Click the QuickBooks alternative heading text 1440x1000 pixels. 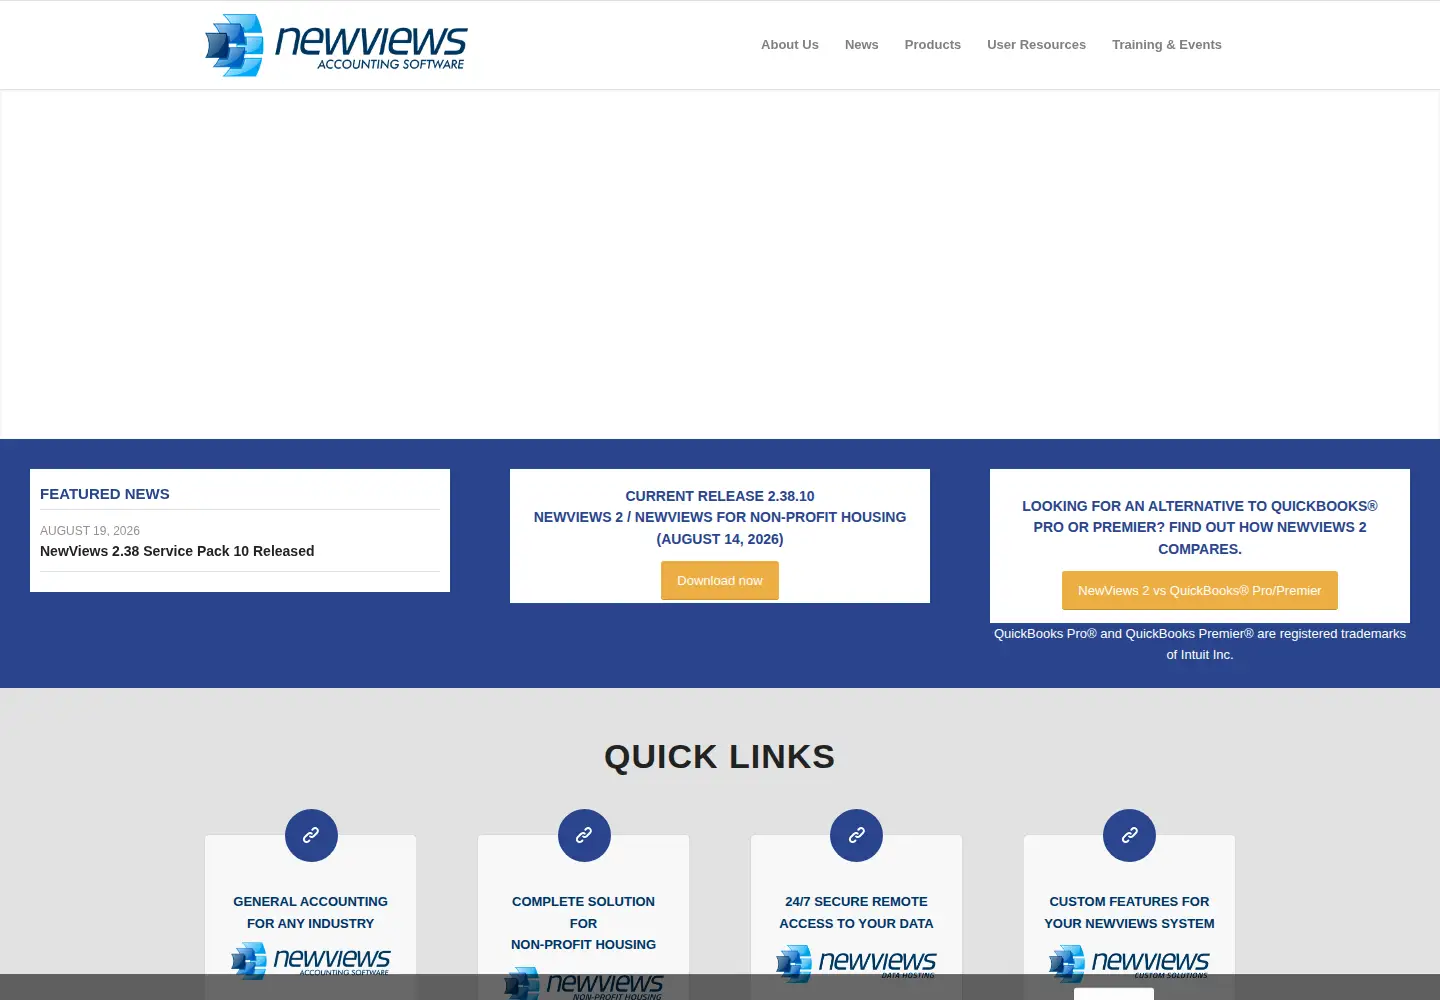point(1200,527)
